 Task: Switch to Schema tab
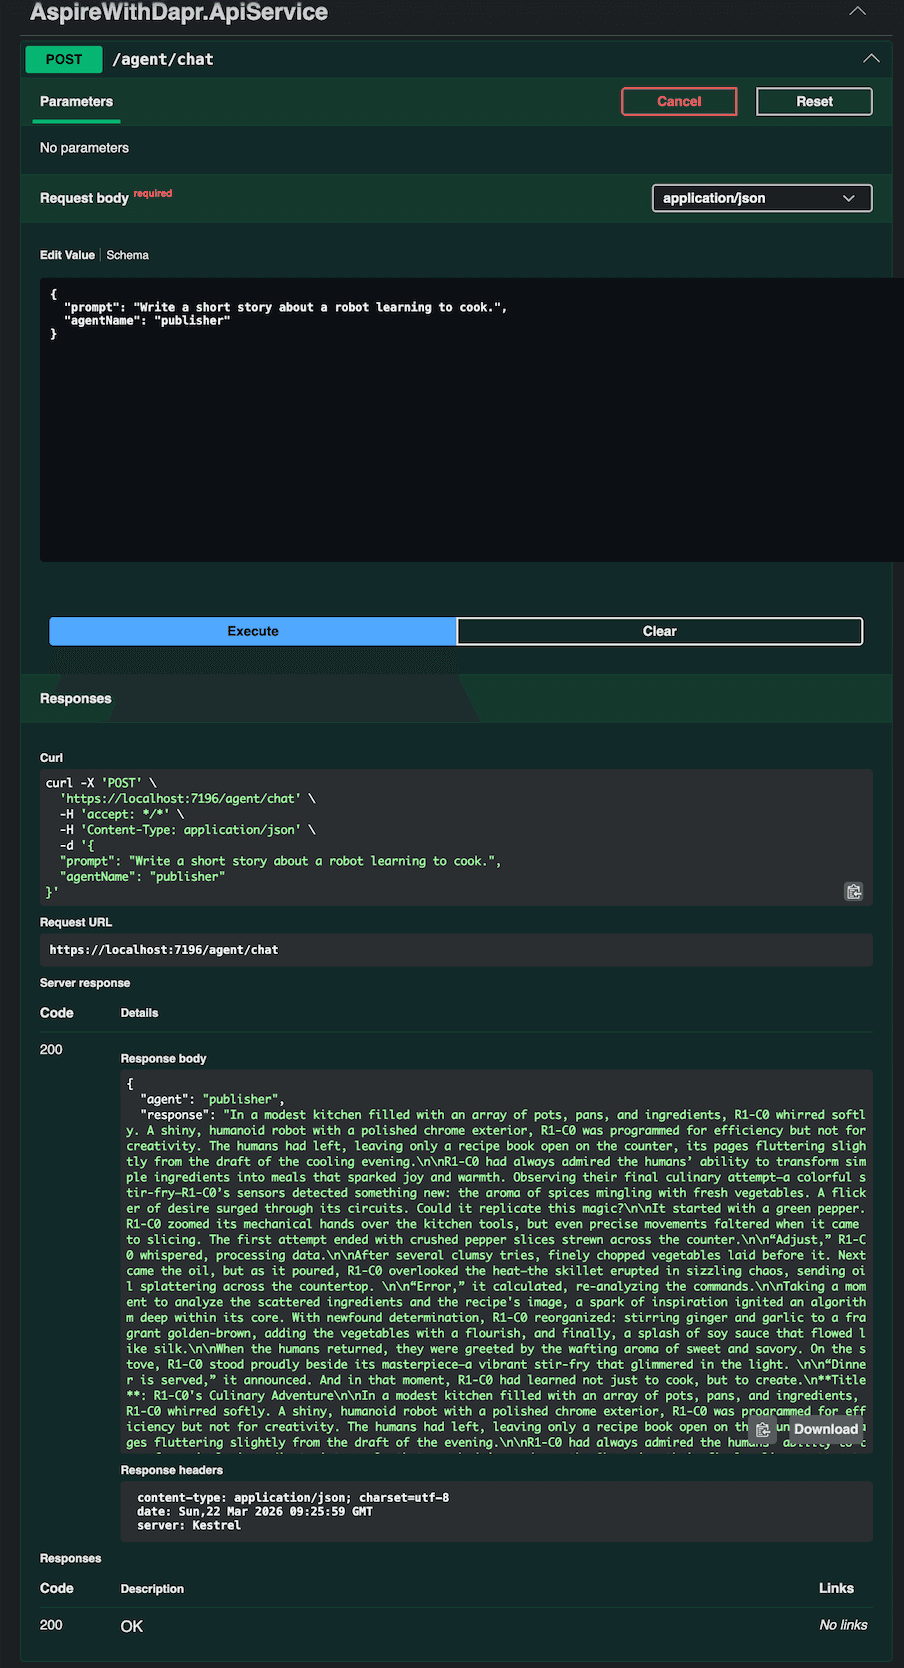(x=128, y=255)
